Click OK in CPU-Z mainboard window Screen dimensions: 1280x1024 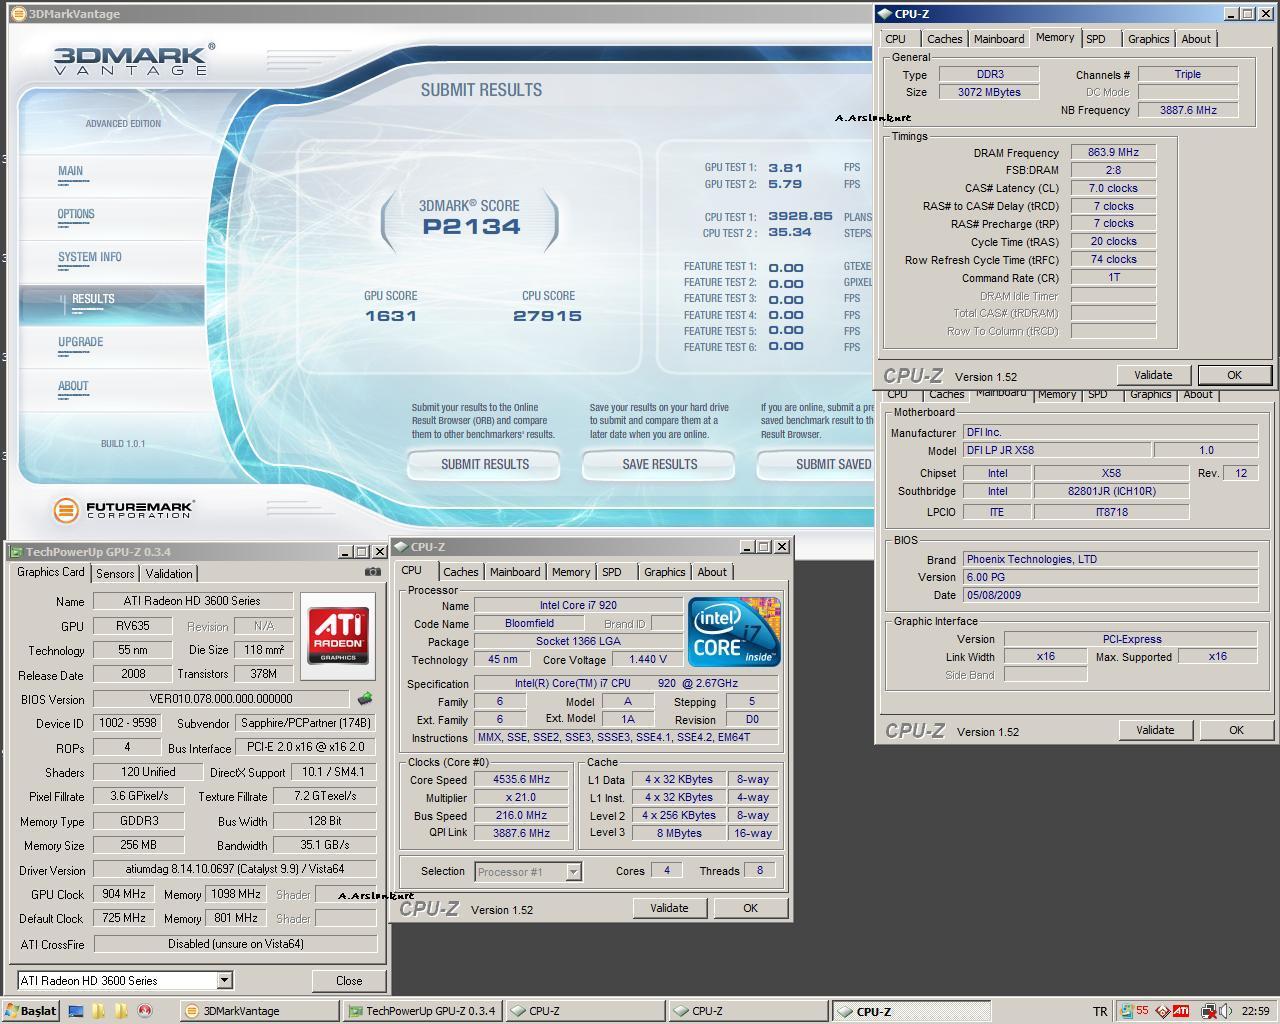(x=1236, y=730)
